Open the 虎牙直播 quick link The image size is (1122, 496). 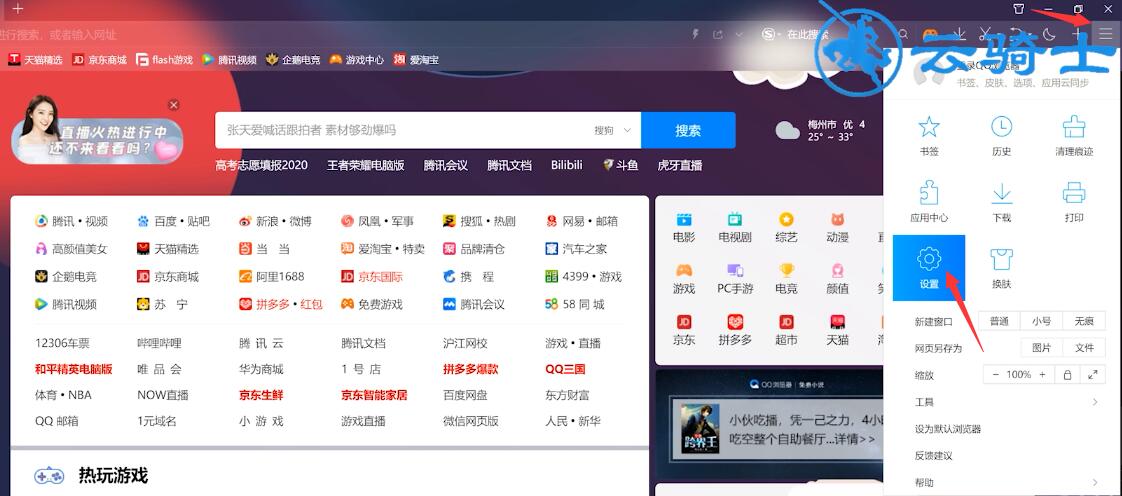click(680, 165)
